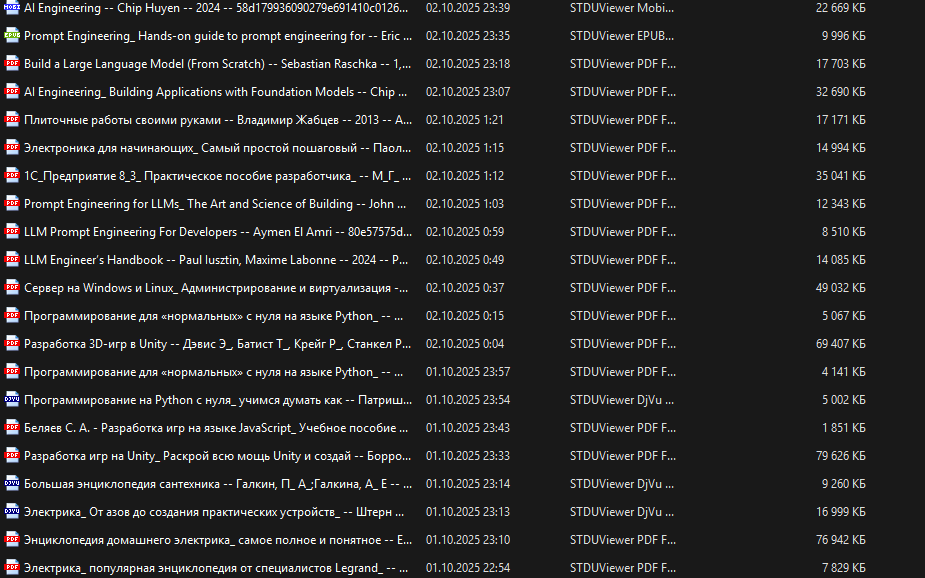Click the MOBI icon of AI Engineering Chip Huyen 2024
Viewport: 925px width, 578px height.
[x=12, y=8]
